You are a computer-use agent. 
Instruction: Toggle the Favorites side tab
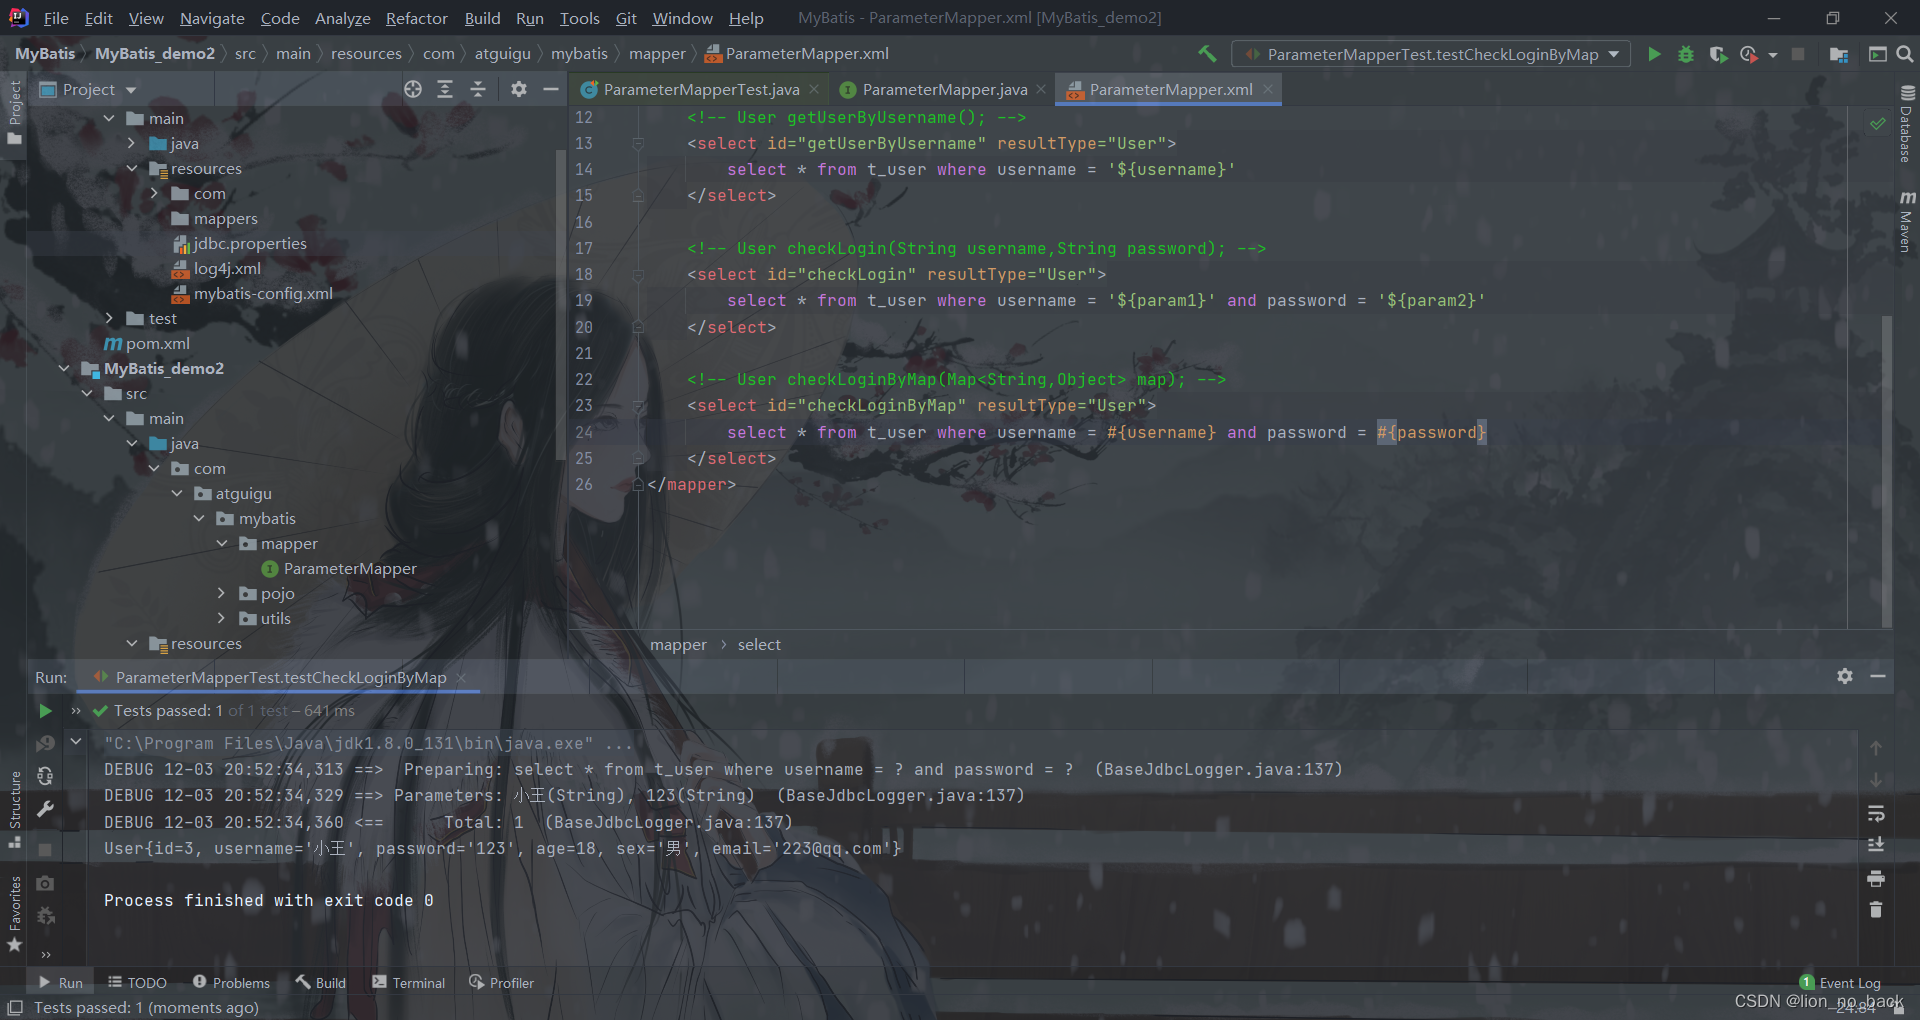pyautogui.click(x=14, y=913)
